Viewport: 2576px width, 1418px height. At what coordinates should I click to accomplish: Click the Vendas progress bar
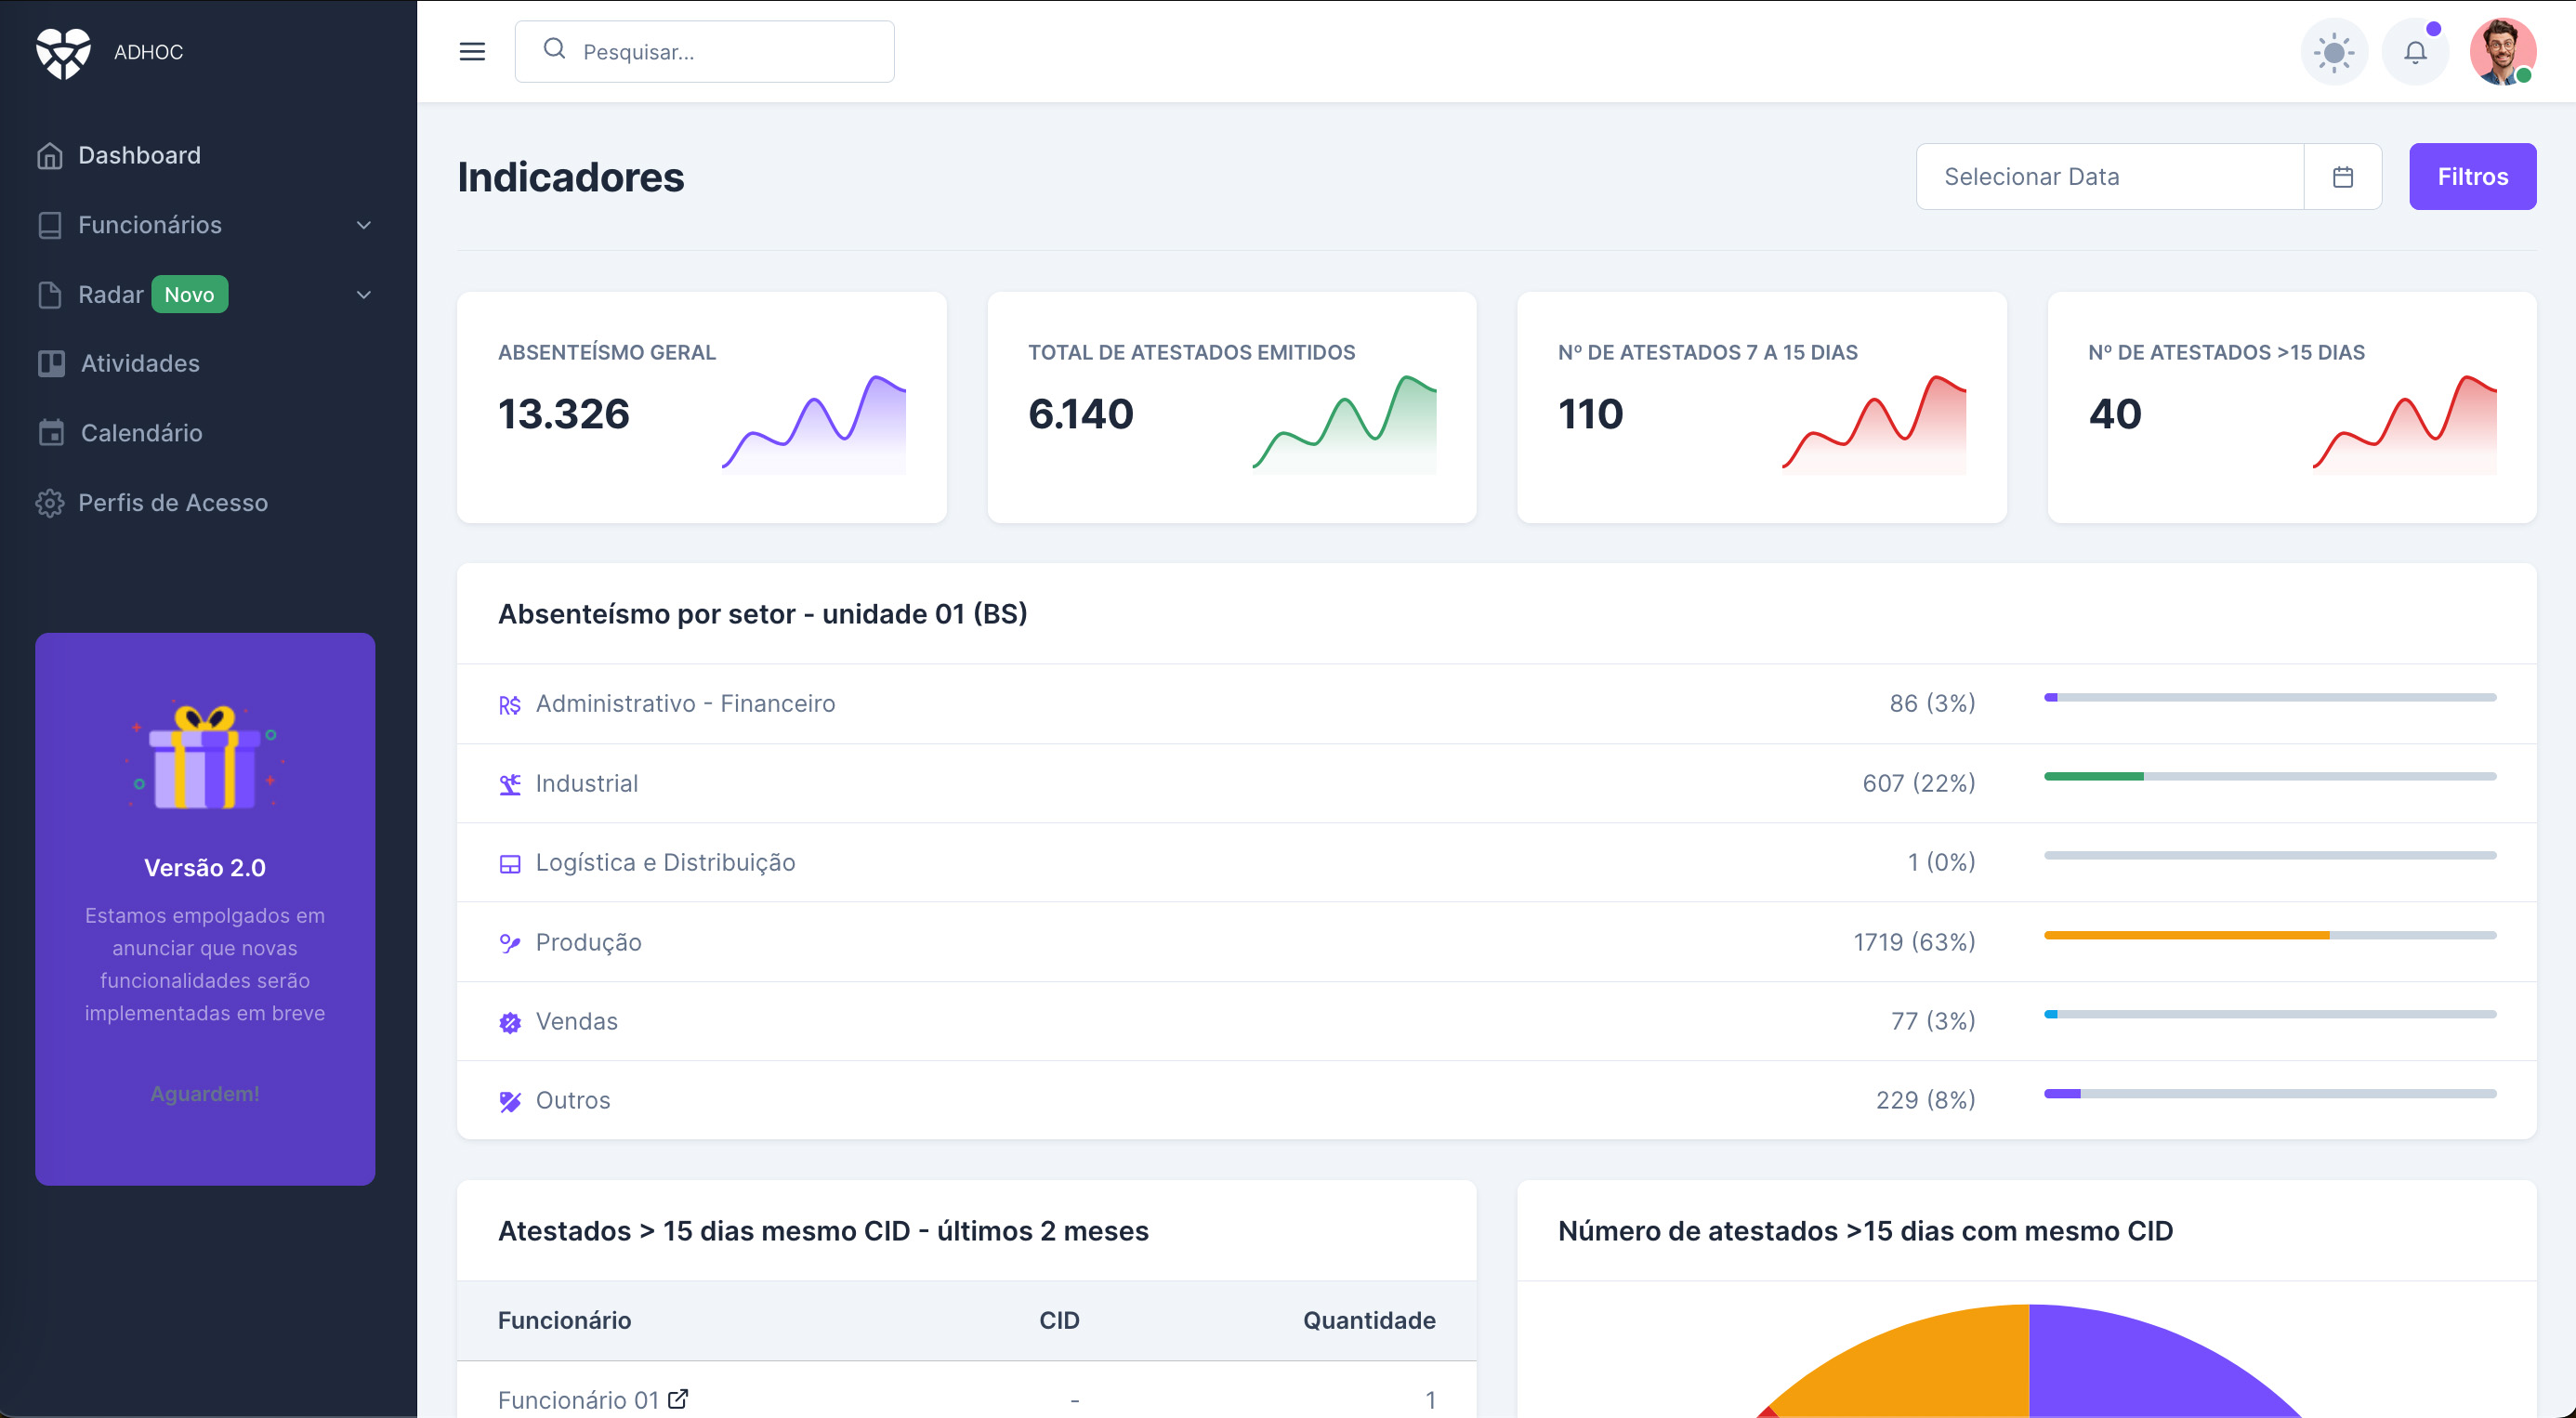(2270, 1014)
